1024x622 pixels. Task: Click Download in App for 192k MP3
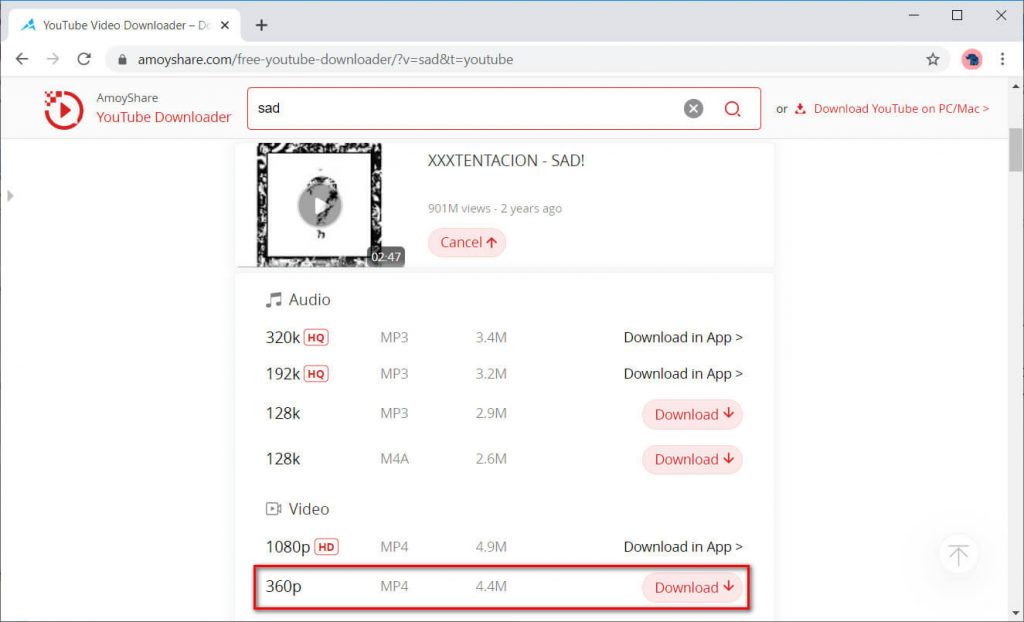point(683,374)
